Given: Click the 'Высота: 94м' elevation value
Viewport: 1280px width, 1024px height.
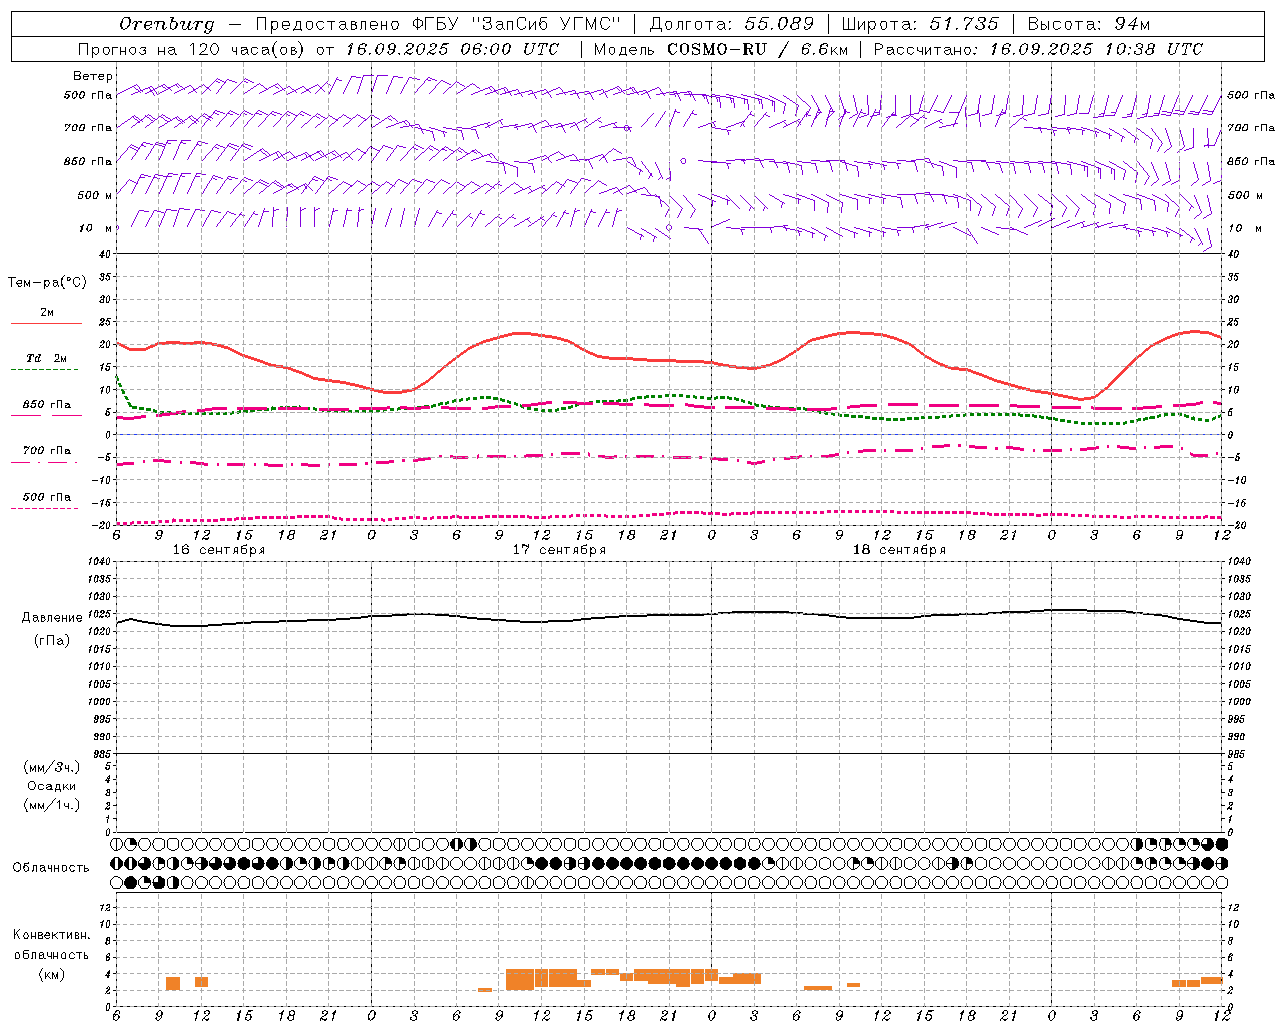Looking at the screenshot, I should [1089, 24].
